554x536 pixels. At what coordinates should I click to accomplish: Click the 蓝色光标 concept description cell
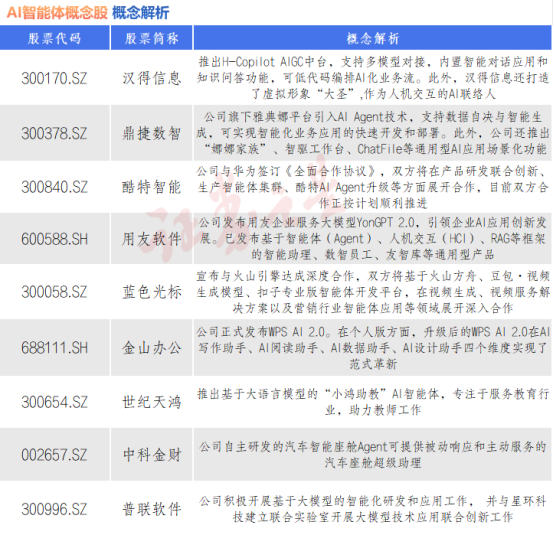[x=372, y=292]
